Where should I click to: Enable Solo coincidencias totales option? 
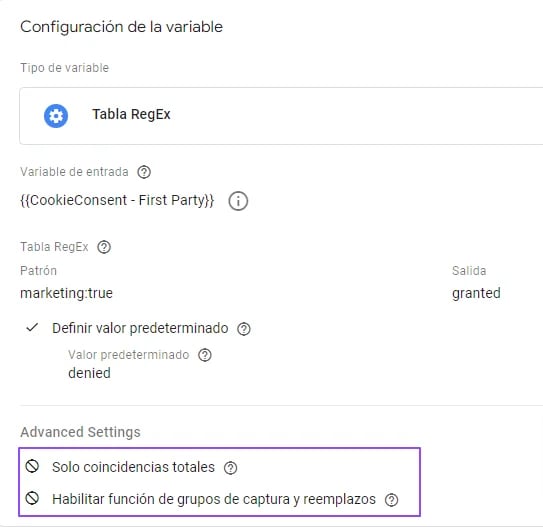[32, 466]
